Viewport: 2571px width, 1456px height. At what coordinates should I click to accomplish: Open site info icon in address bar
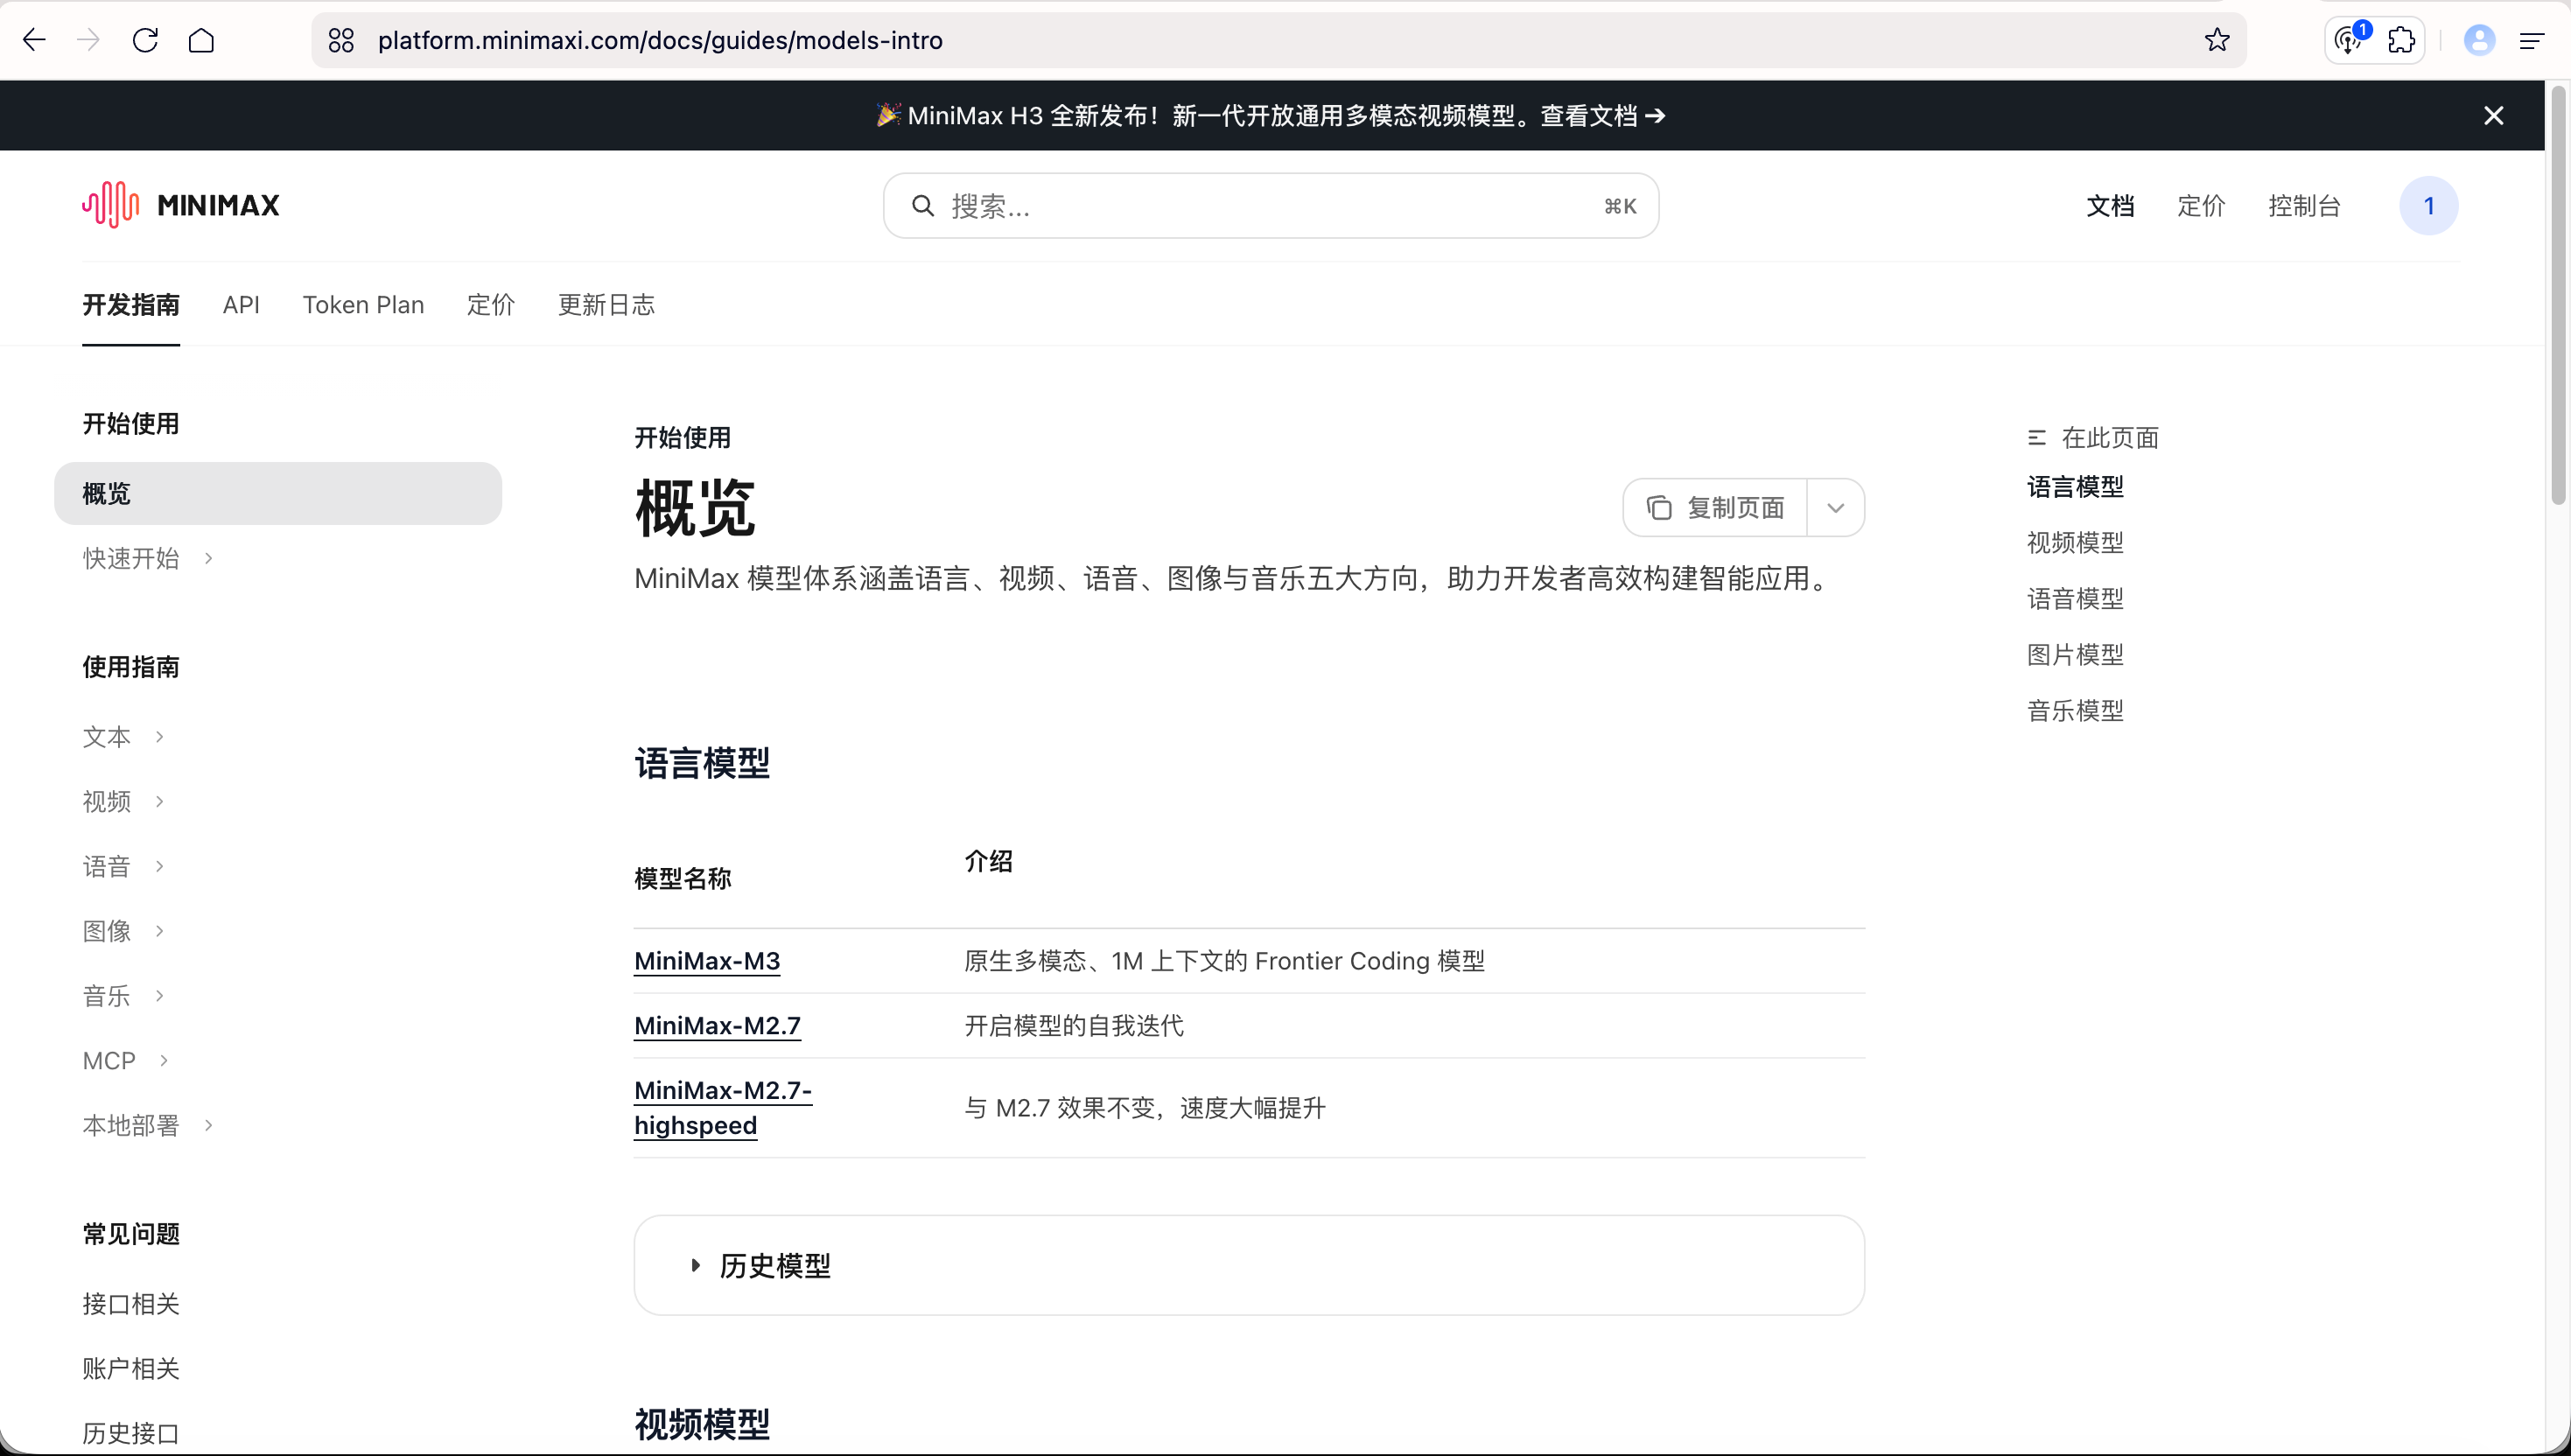point(341,40)
